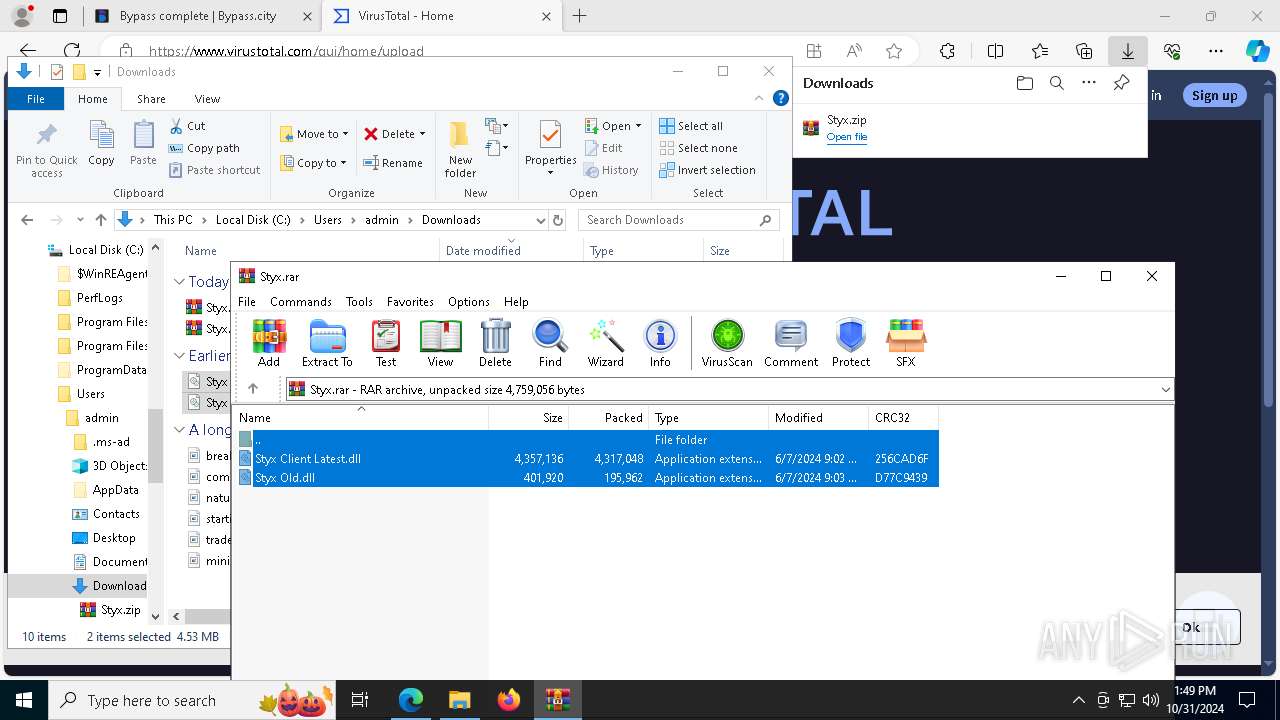Sort archive by the CRC32 column
This screenshot has height=720, width=1280.
[904, 417]
